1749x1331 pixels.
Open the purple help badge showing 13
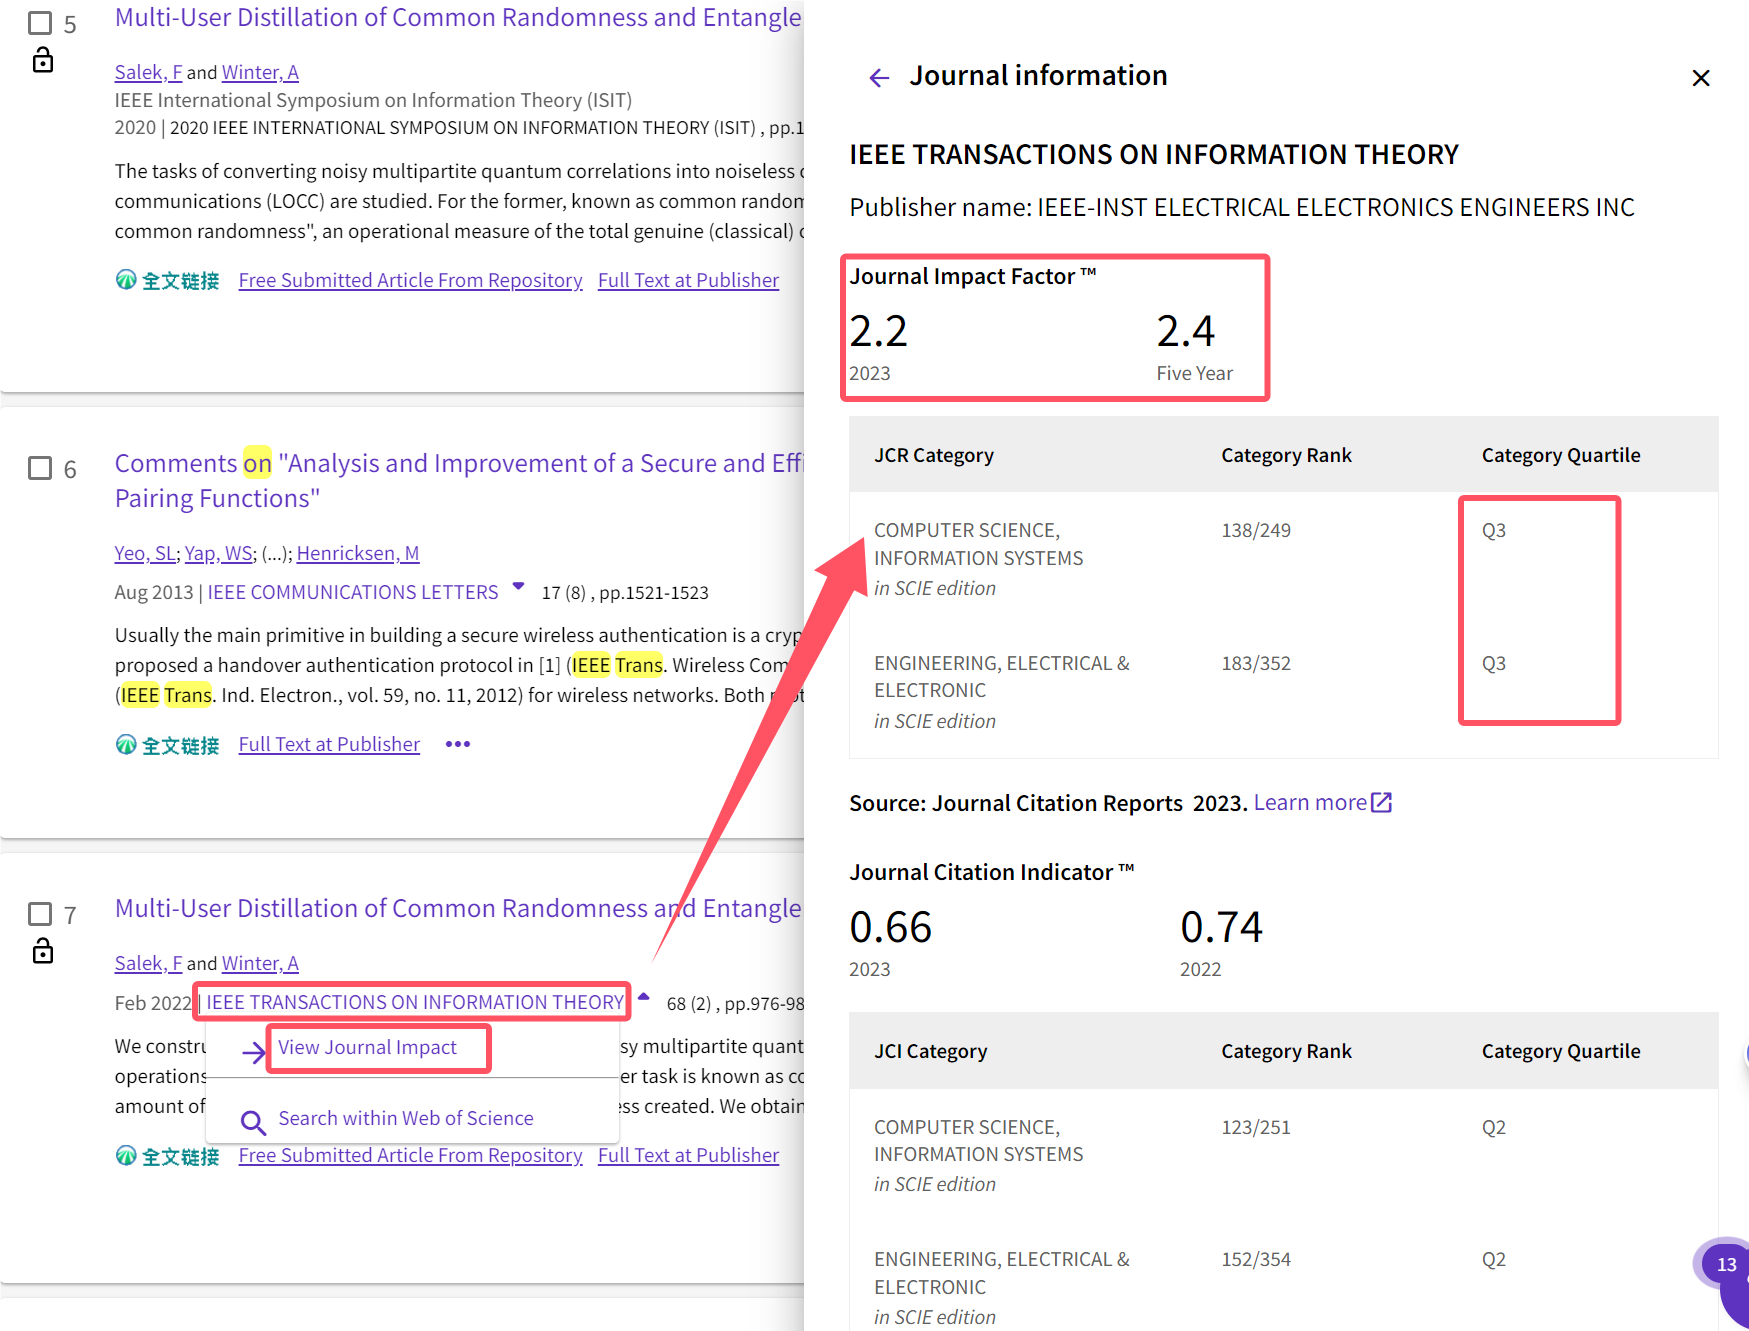(x=1726, y=1264)
